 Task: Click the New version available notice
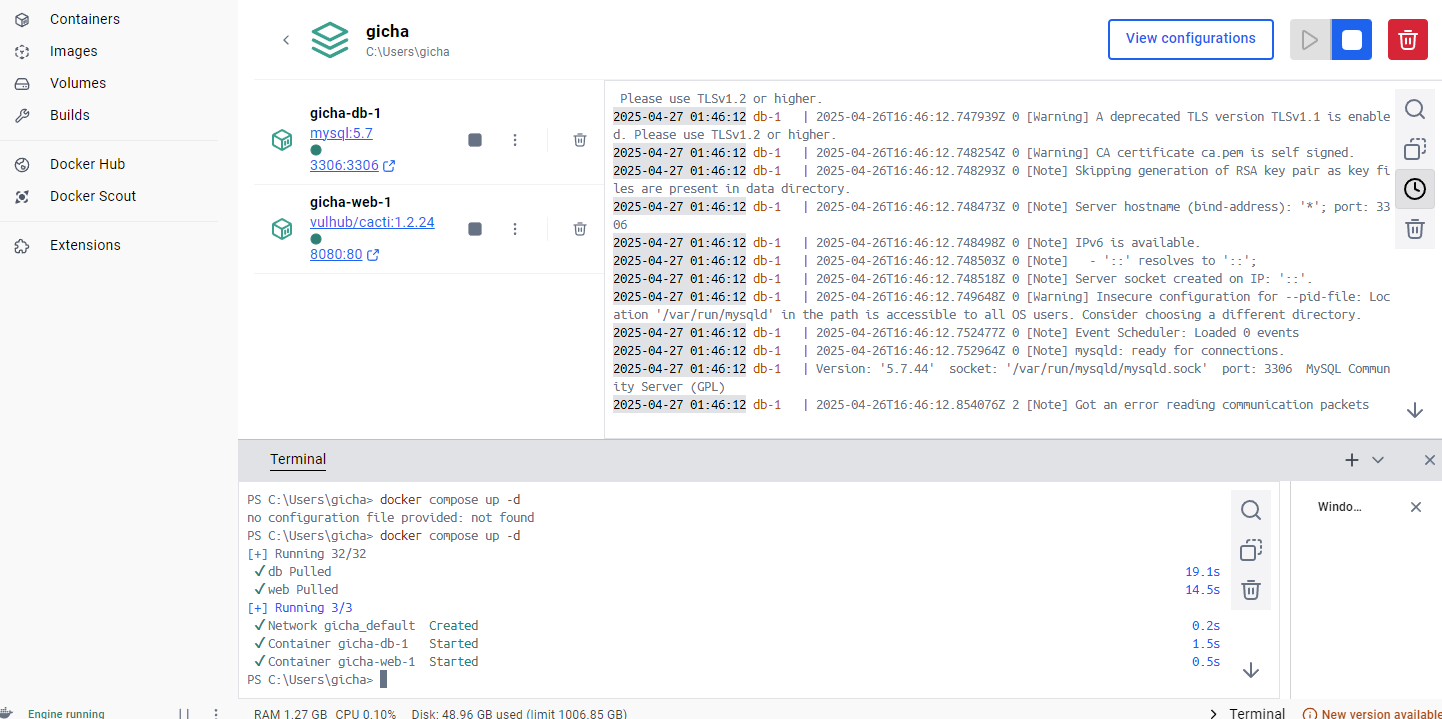point(1372,713)
